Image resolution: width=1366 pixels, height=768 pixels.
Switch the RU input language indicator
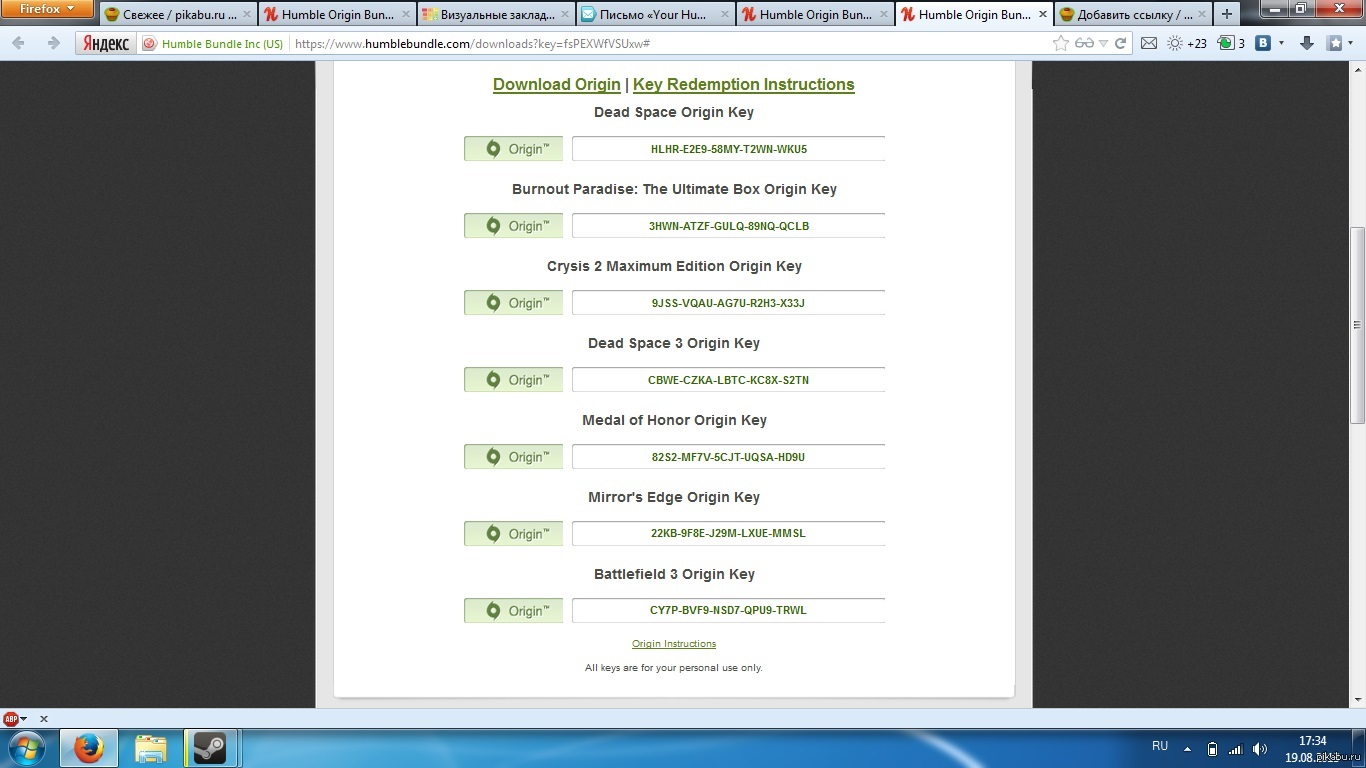tap(1160, 746)
